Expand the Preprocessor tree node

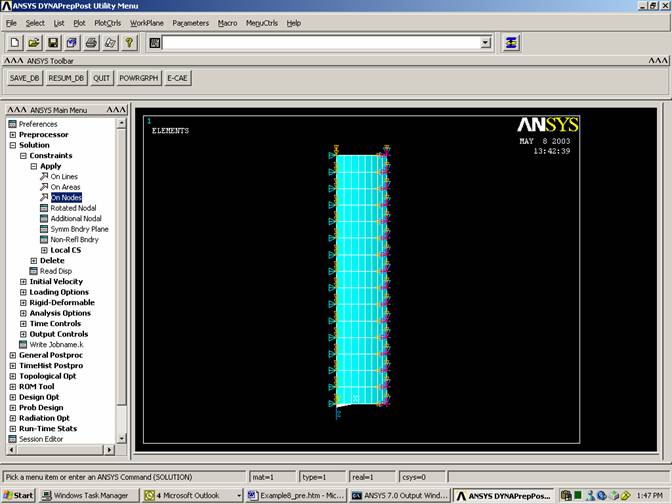pyautogui.click(x=13, y=135)
